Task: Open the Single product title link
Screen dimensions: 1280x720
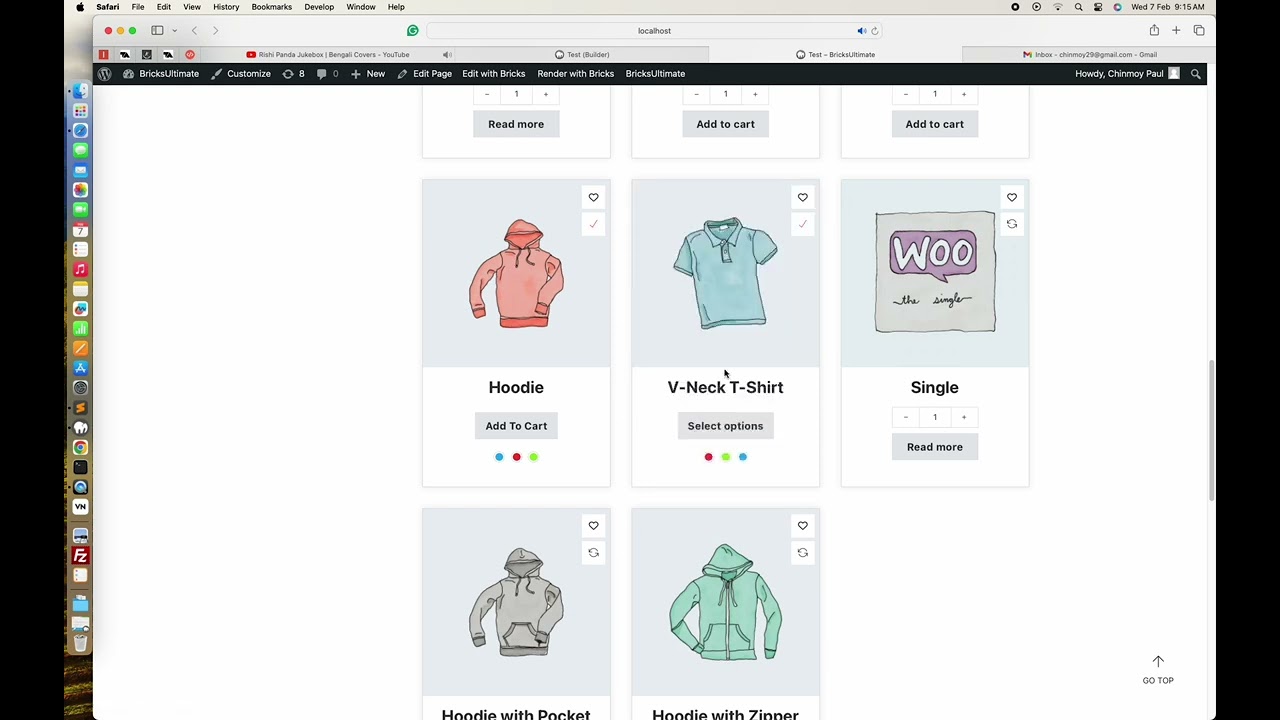Action: (934, 387)
